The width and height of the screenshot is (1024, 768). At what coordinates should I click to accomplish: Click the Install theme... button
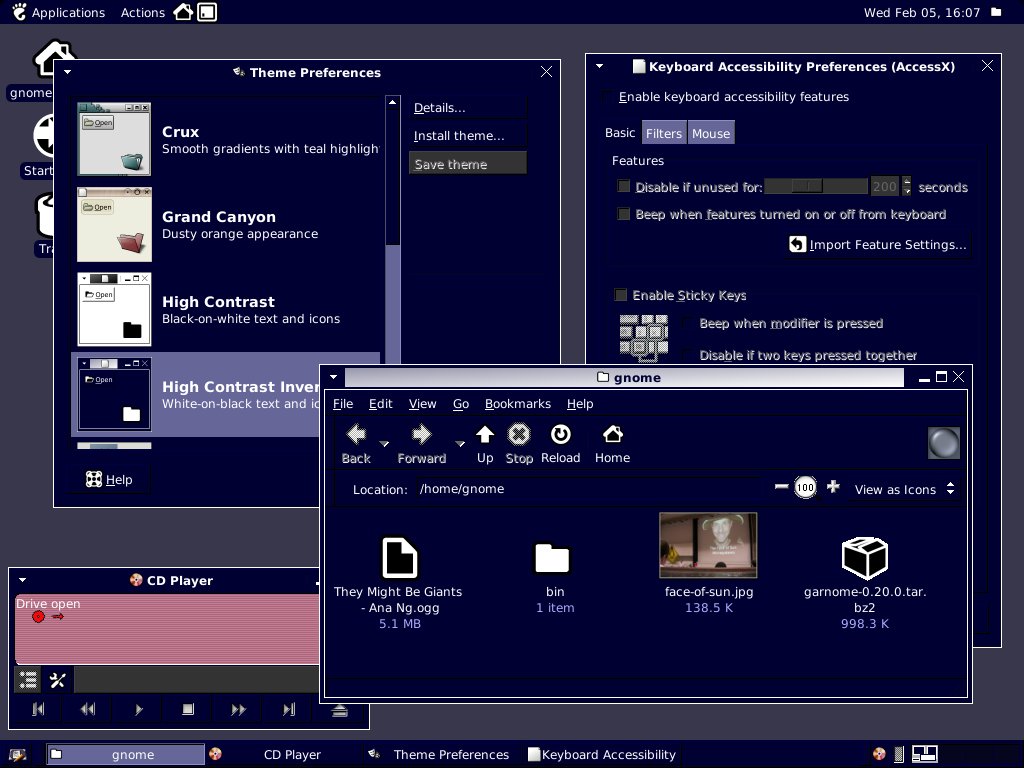467,136
